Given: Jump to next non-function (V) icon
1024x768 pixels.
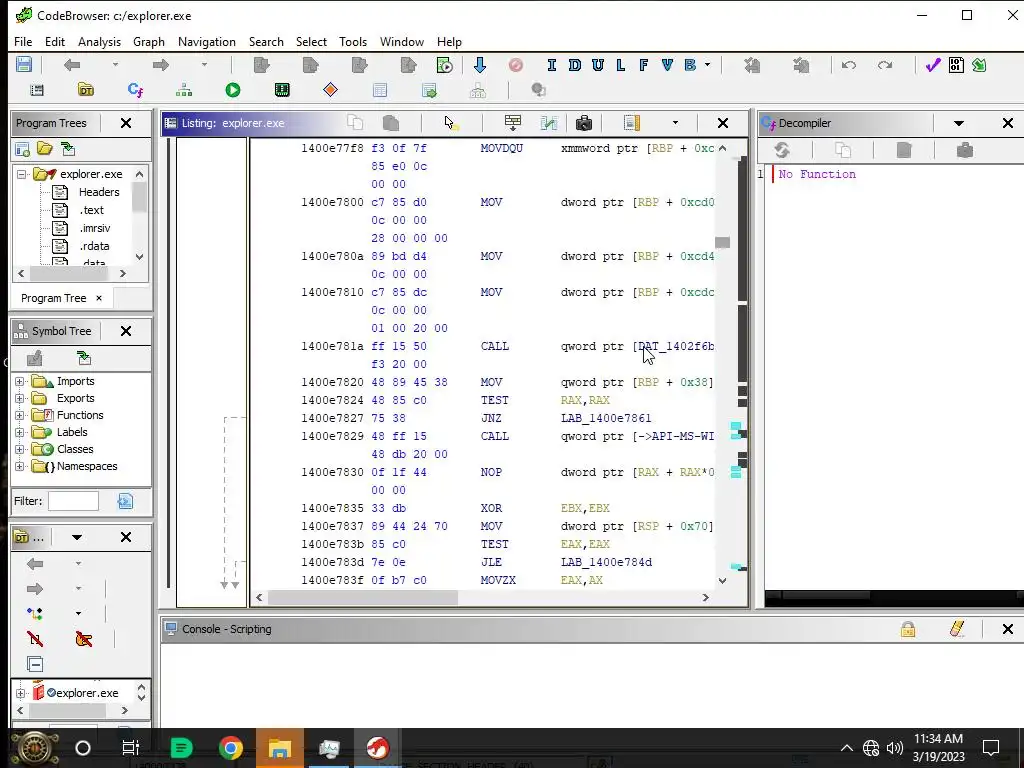Looking at the screenshot, I should [x=667, y=65].
